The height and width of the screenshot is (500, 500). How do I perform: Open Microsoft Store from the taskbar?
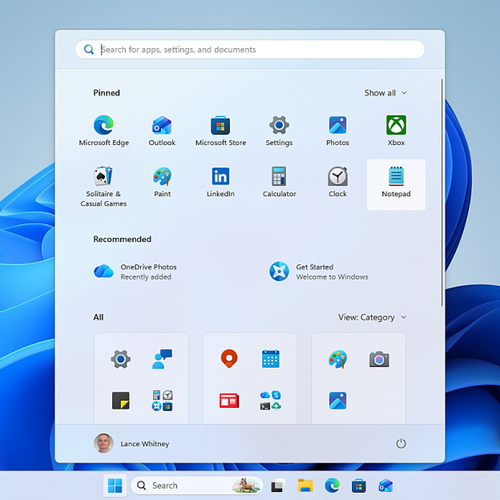(x=359, y=486)
